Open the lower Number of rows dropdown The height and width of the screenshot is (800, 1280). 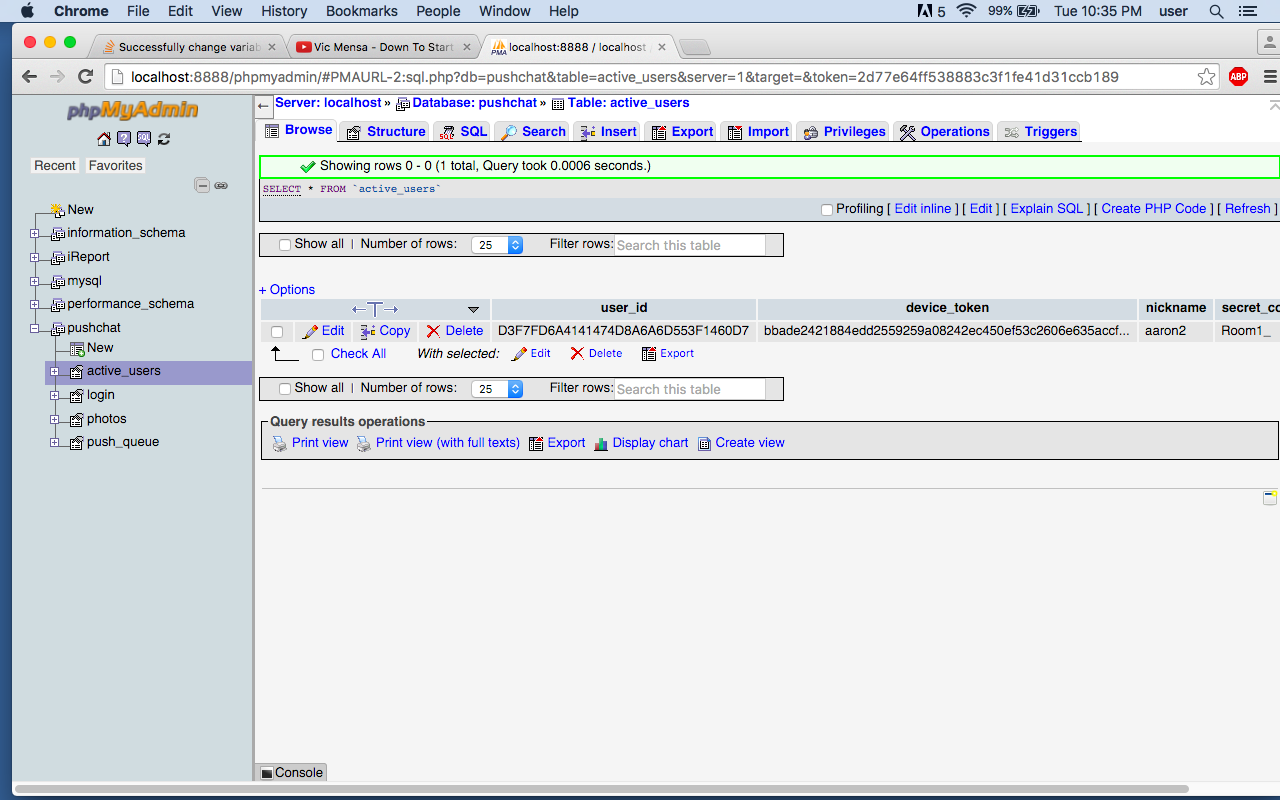click(x=497, y=389)
